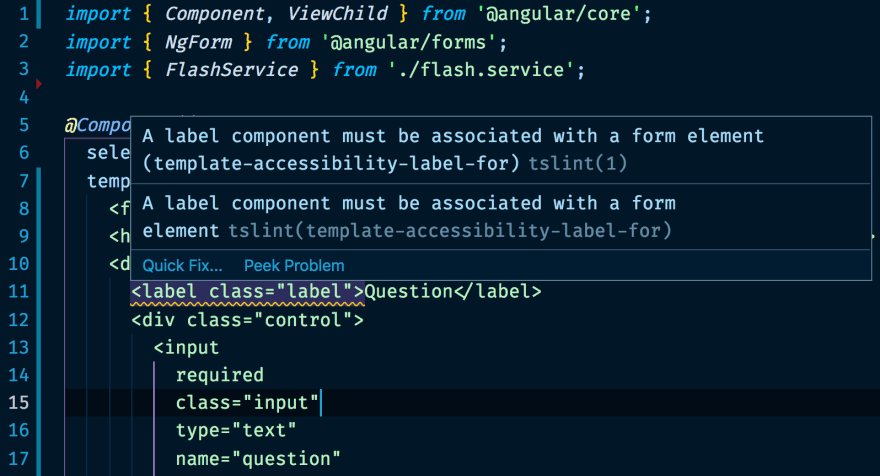
Task: Click the type="text" attribute line
Action: 236,431
